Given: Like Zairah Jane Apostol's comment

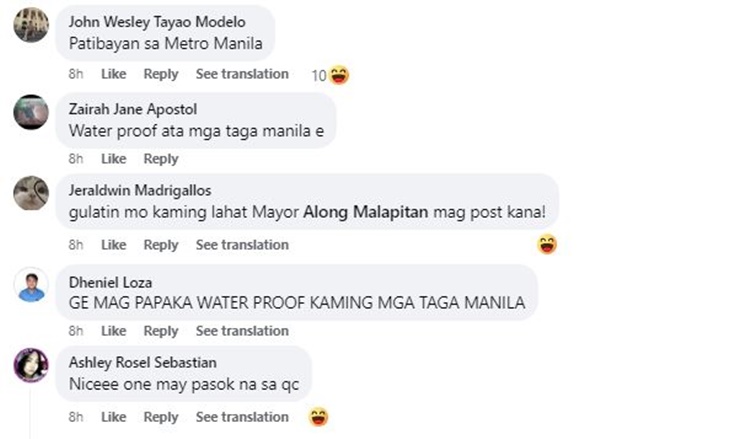Looking at the screenshot, I should coord(113,159).
